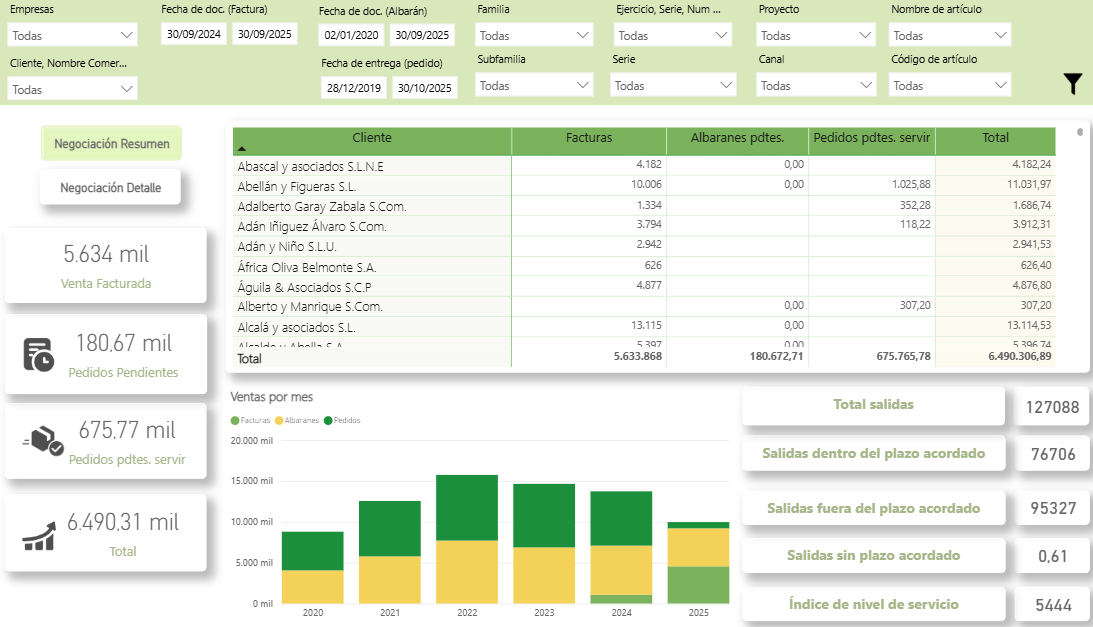Toggle Pedidos series in chart legend
Viewport: 1093px width, 627px height.
pyautogui.click(x=343, y=420)
